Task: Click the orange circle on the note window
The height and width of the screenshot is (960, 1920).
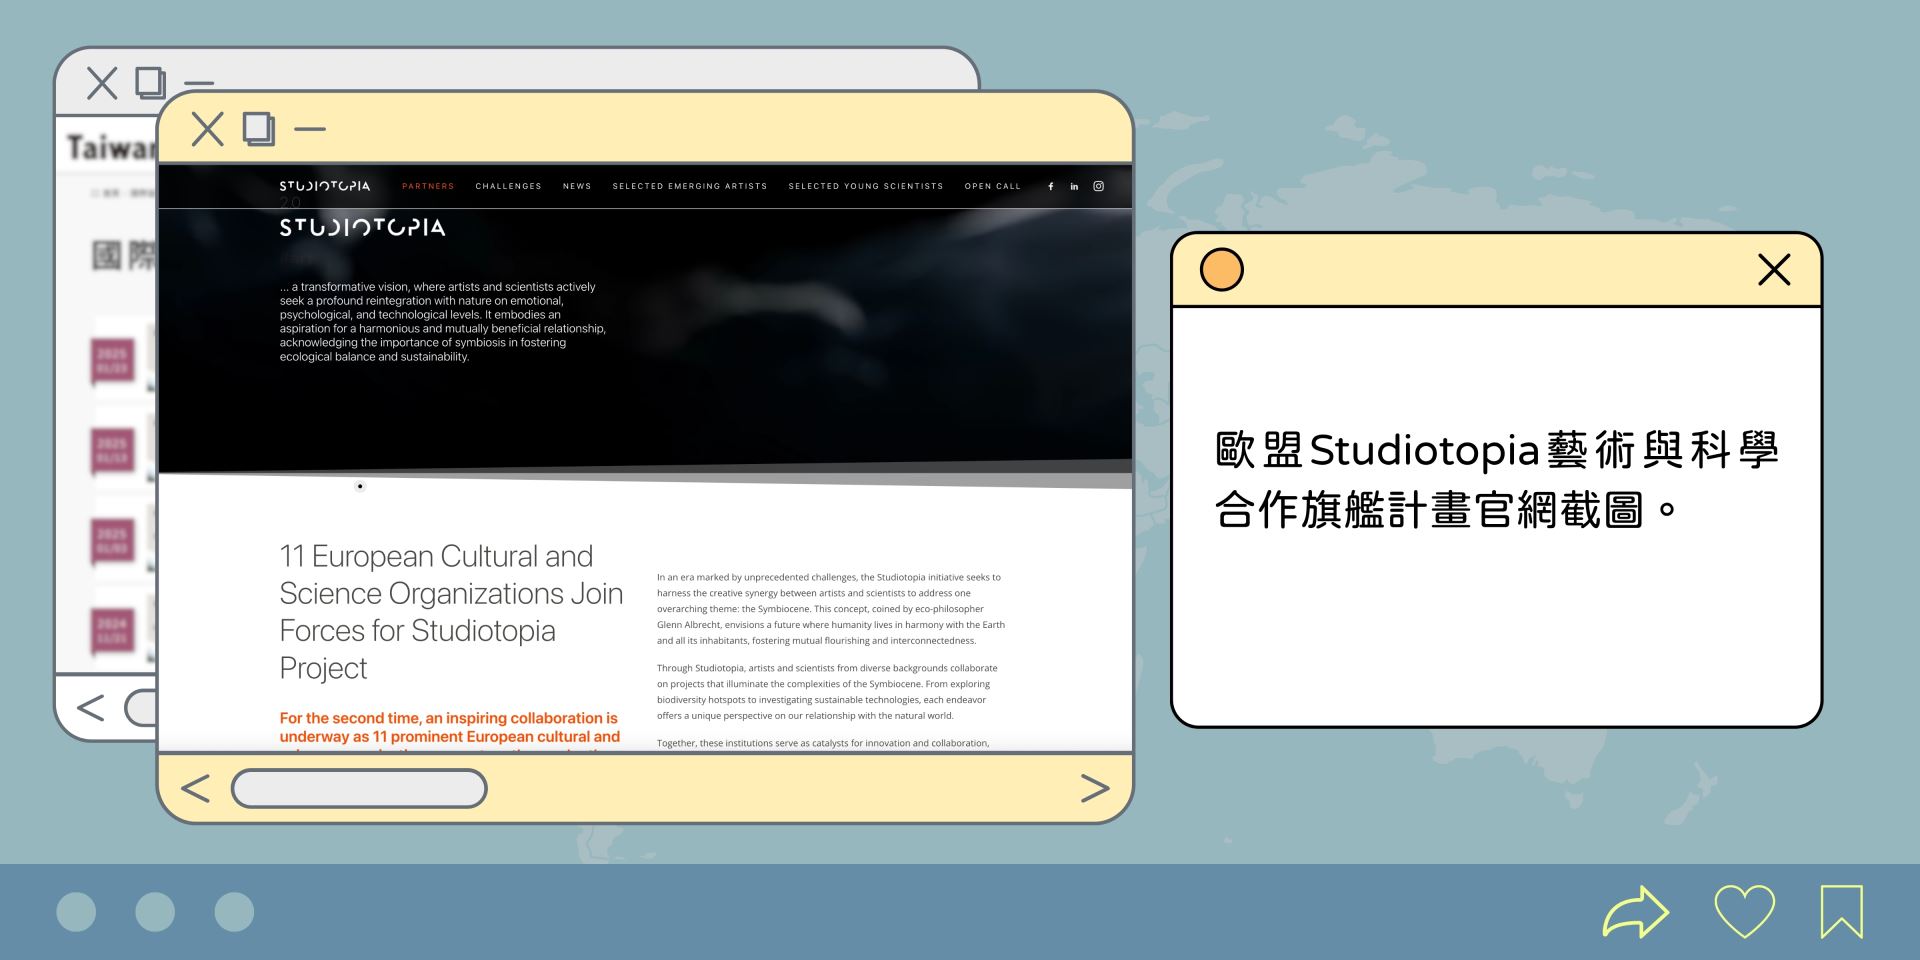Action: [1220, 269]
